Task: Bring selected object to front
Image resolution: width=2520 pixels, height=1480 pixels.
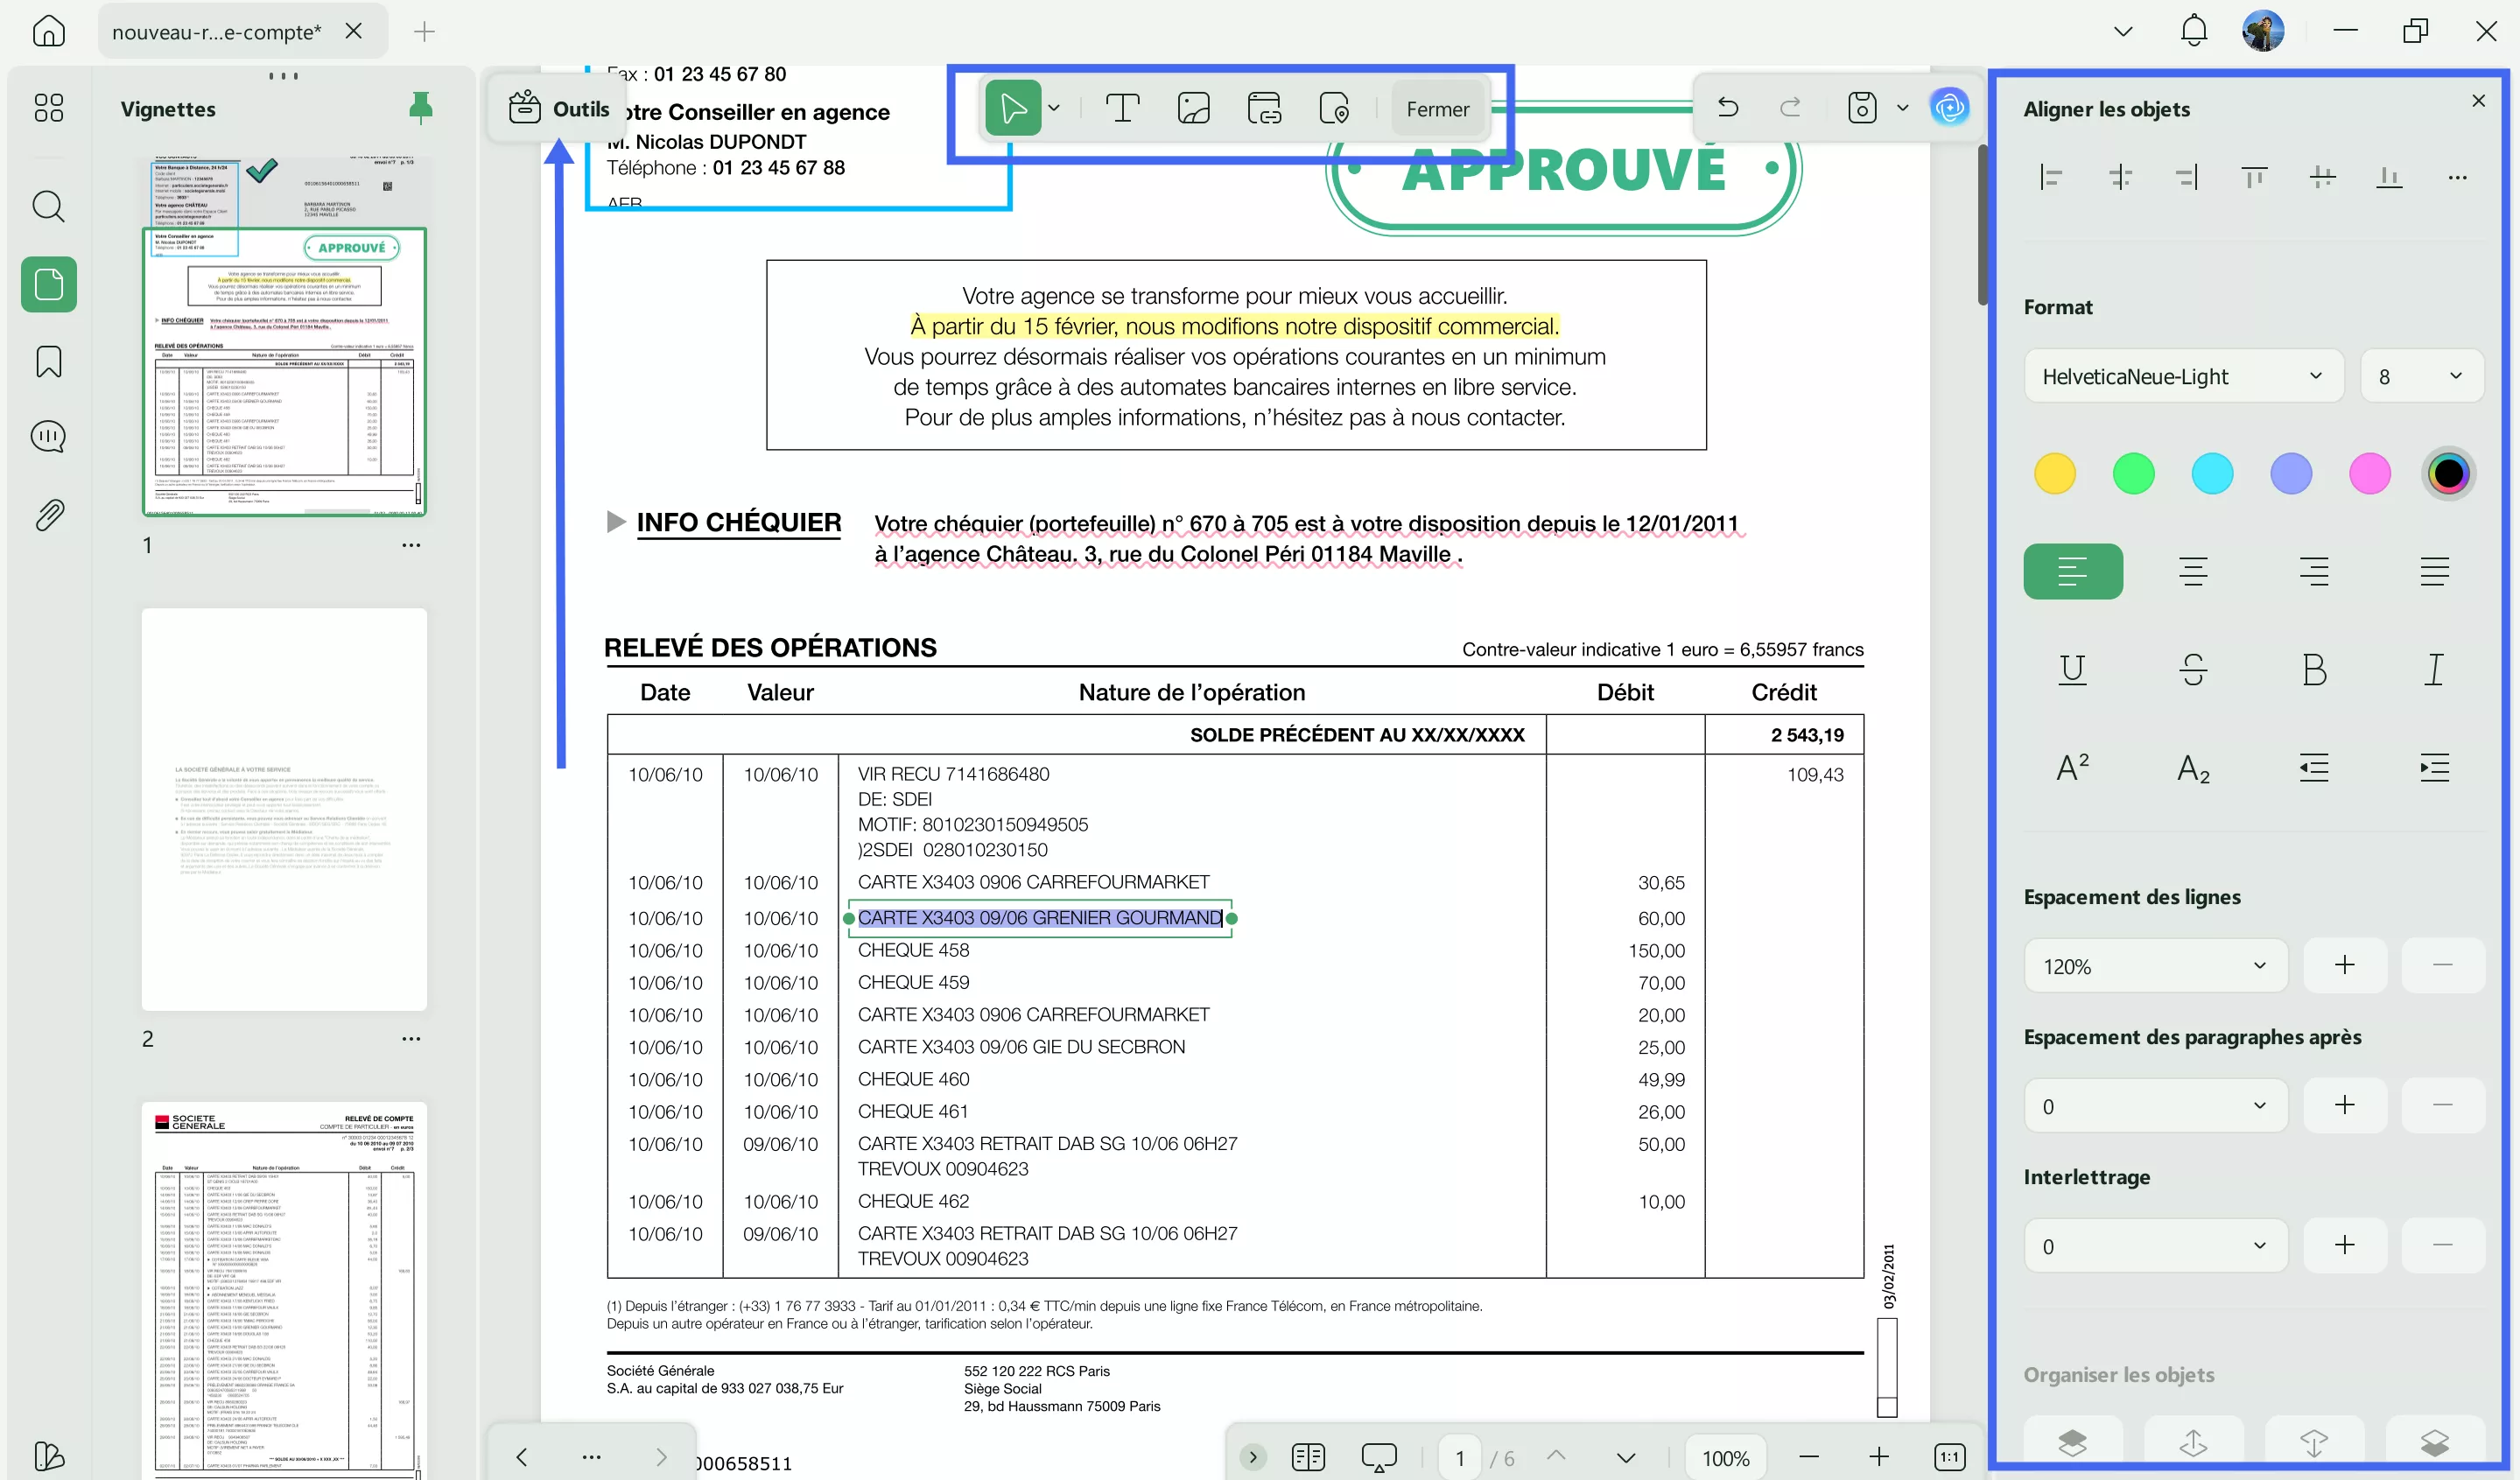Action: click(x=2072, y=1443)
